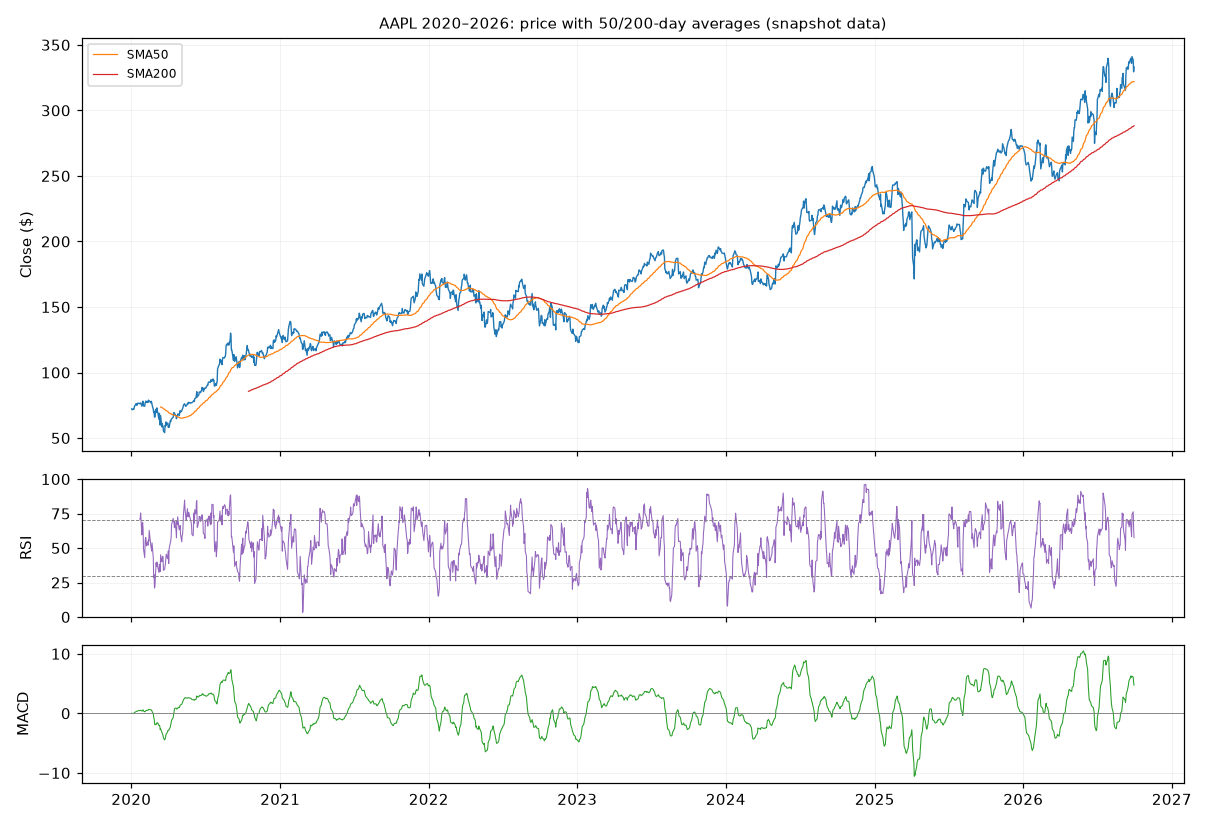Click the 2026 x-axis year label
Screen dimensions: 1210x825
(x=1023, y=800)
